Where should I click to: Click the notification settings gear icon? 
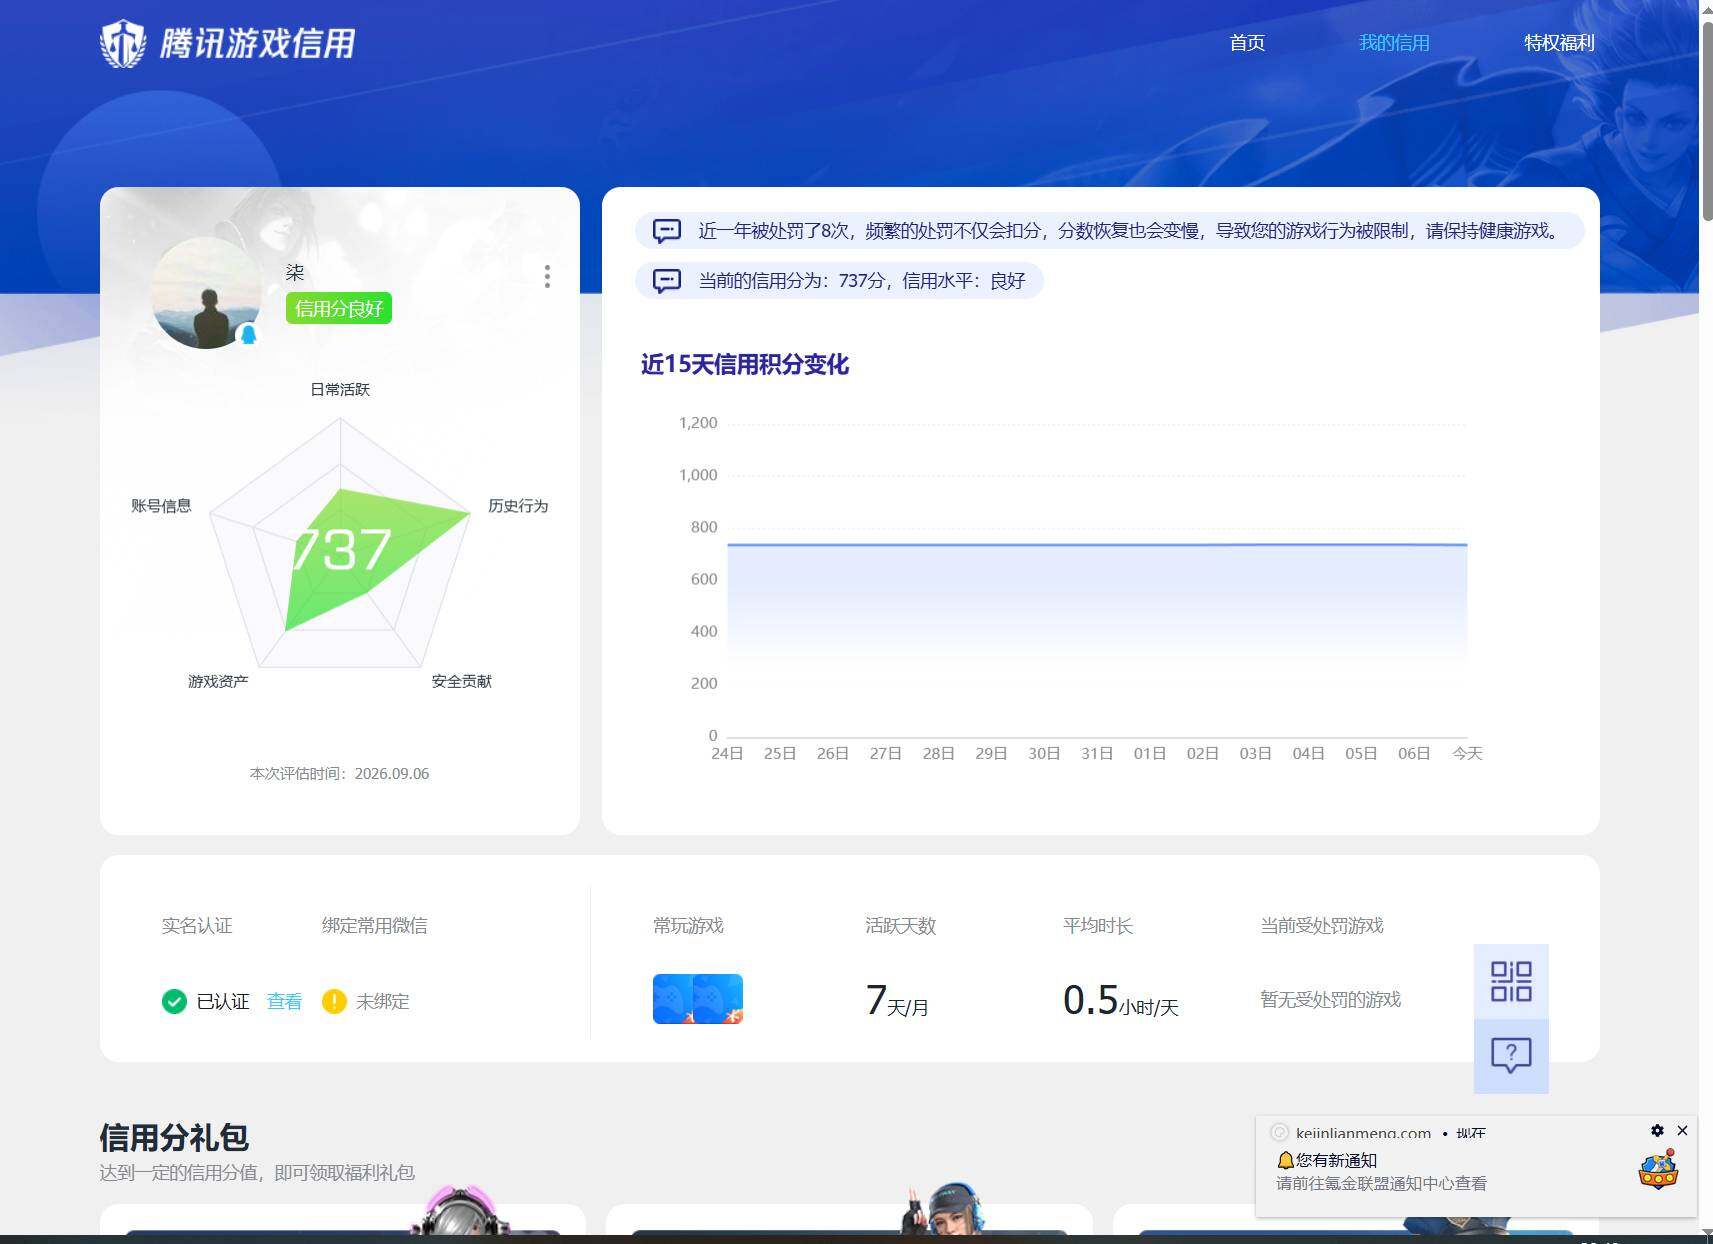tap(1657, 1130)
